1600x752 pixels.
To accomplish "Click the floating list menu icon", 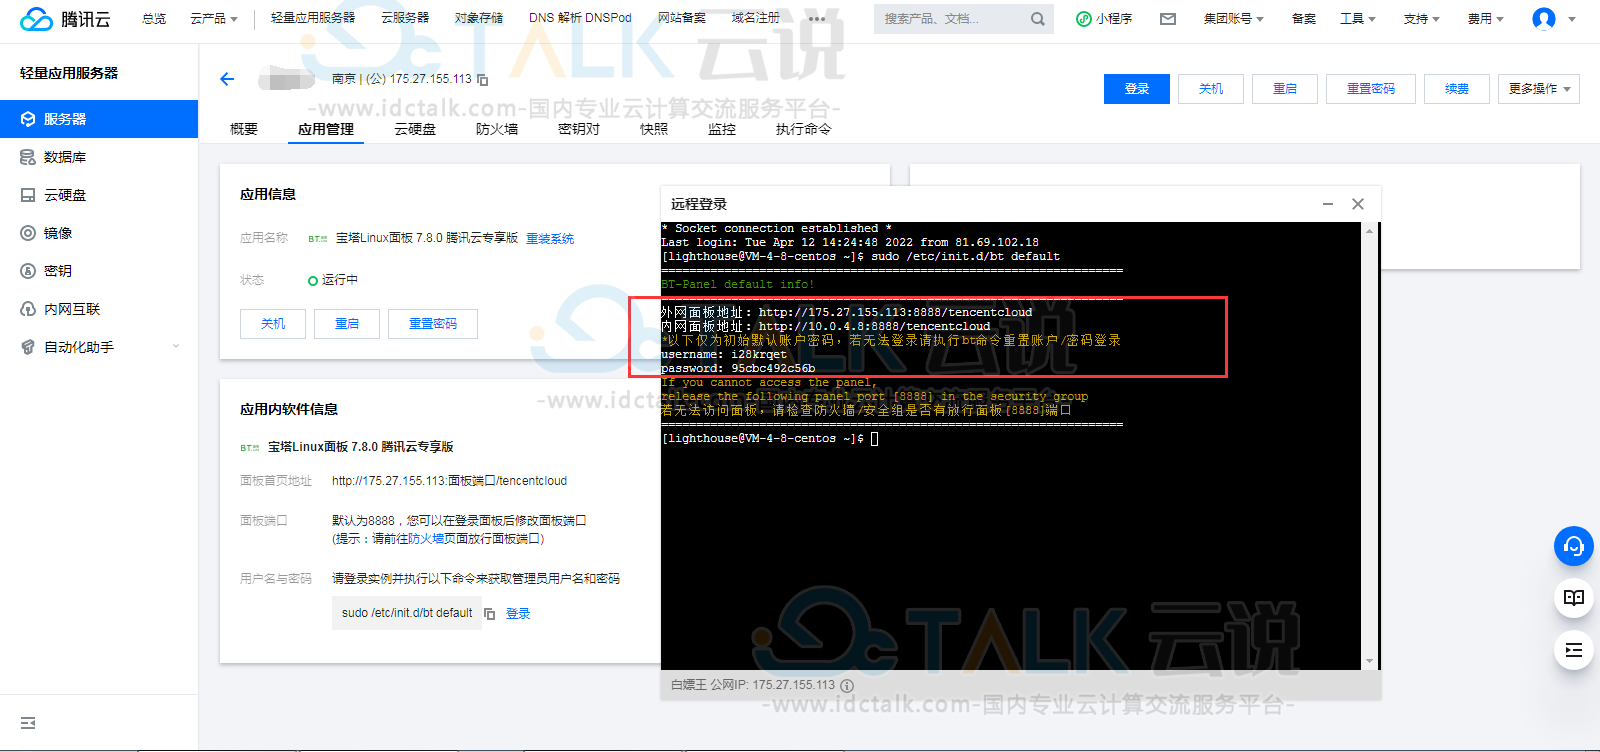I will pos(1573,650).
